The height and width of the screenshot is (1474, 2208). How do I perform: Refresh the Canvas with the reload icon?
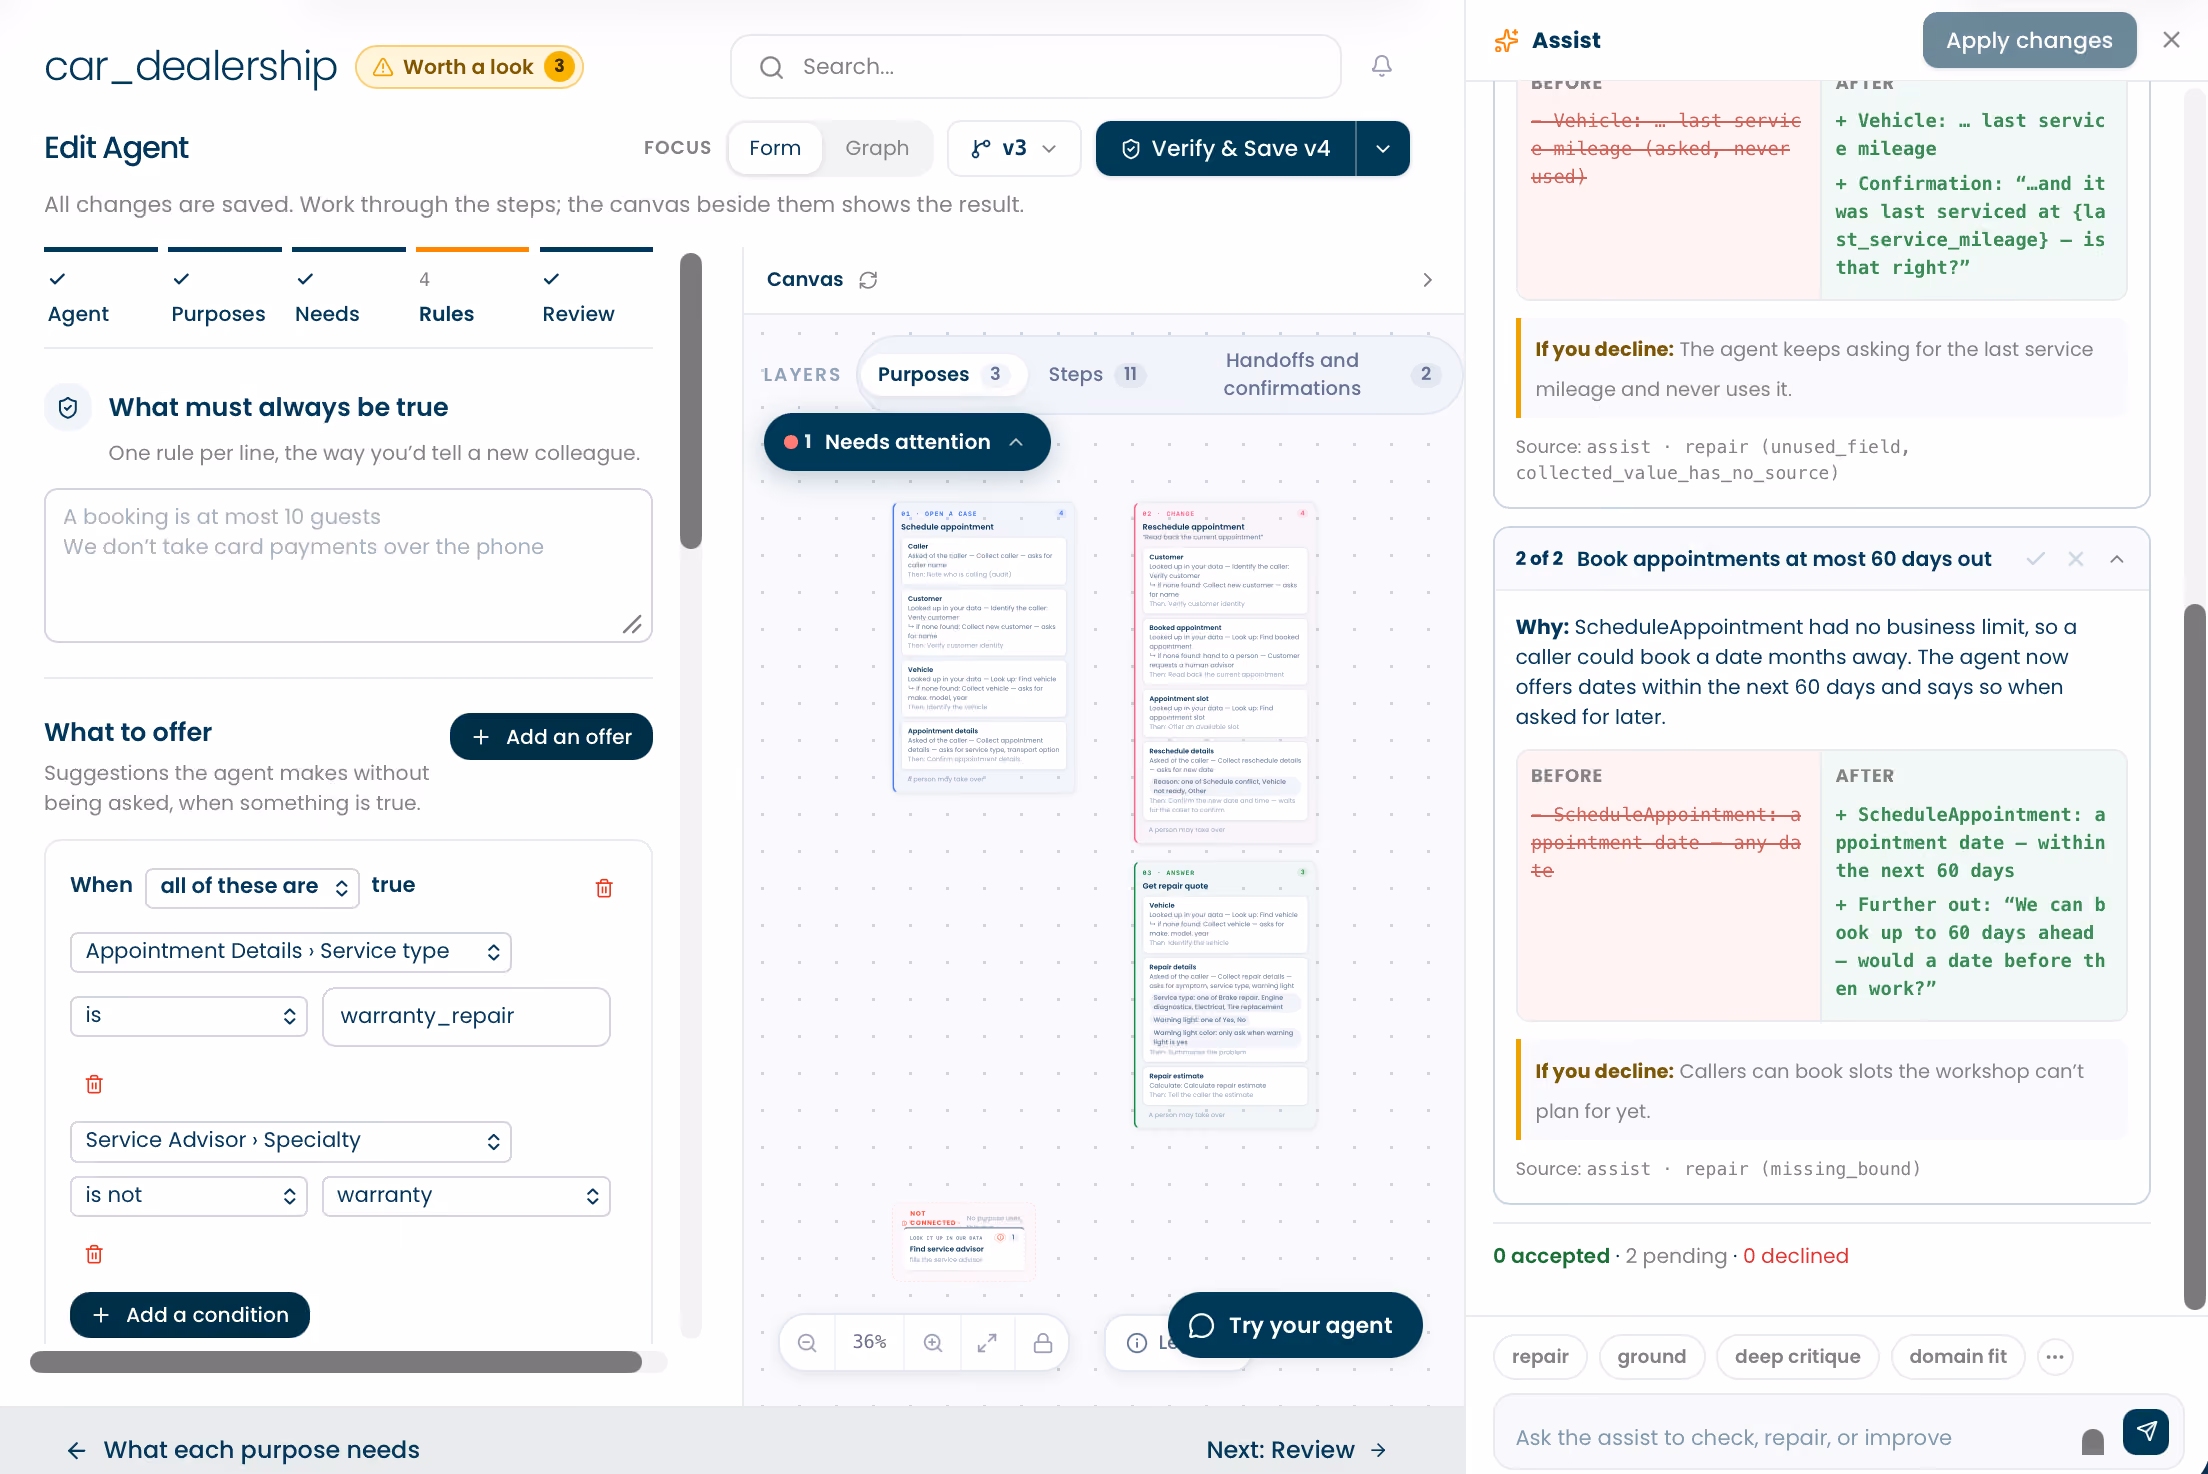point(868,280)
